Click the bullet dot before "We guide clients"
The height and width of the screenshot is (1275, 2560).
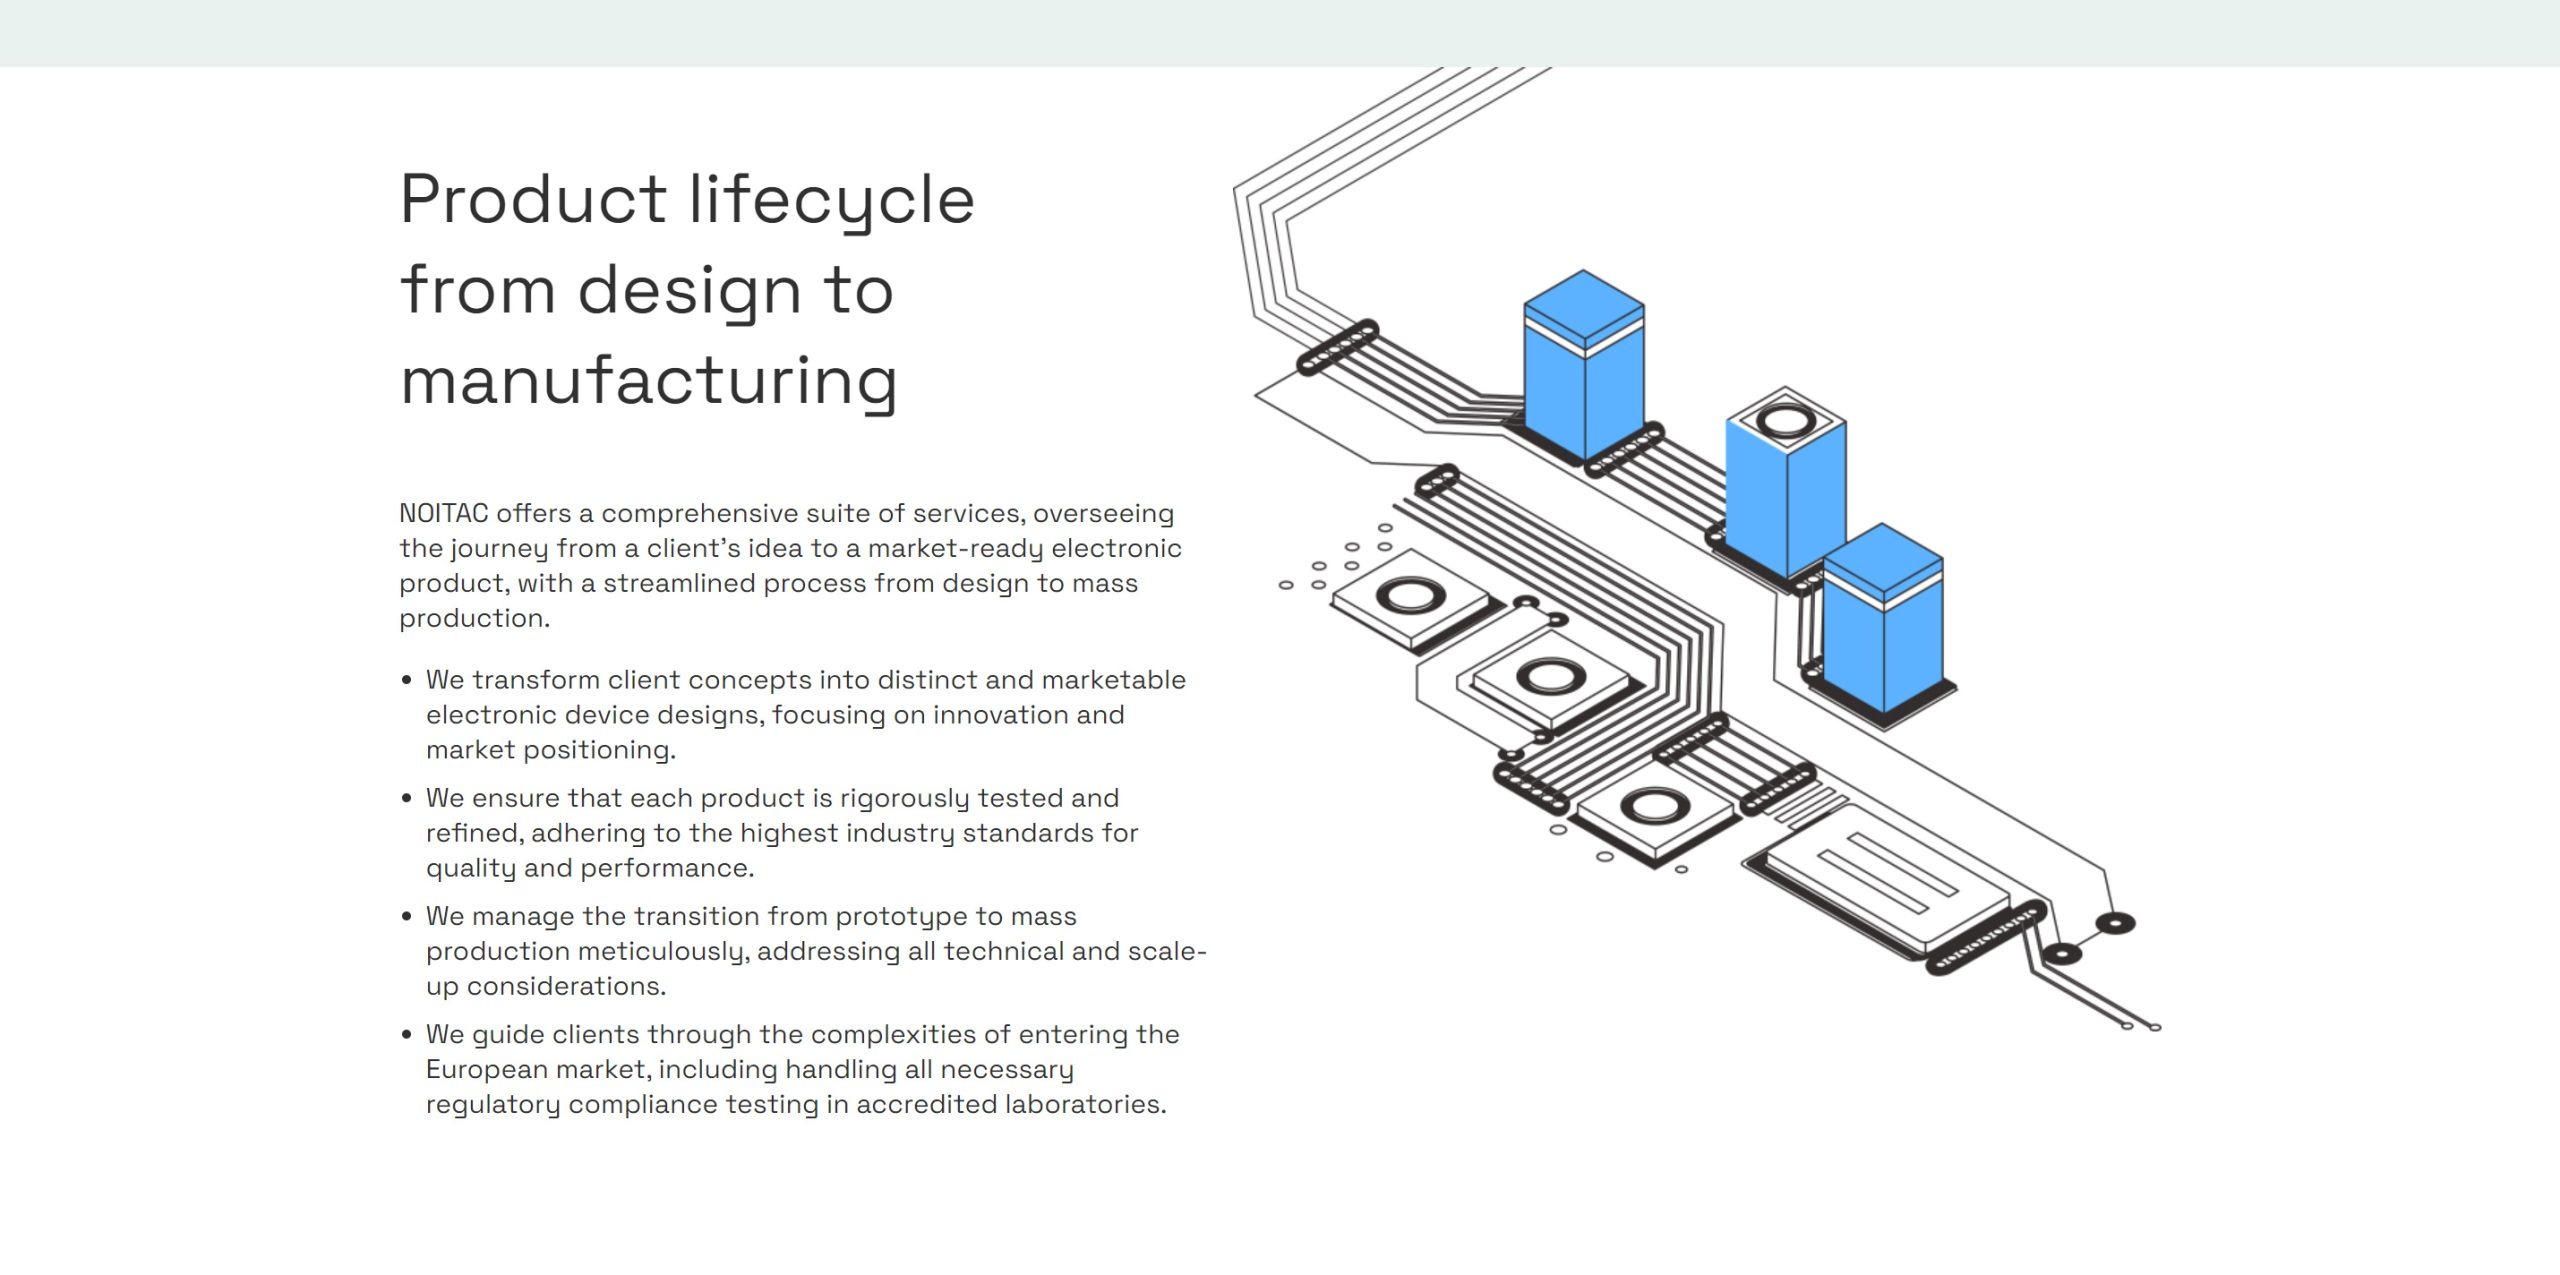407,1035
